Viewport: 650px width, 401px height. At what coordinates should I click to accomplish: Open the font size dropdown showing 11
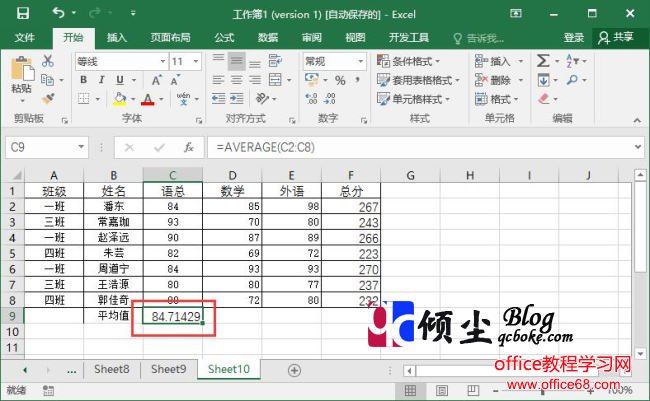coord(196,61)
